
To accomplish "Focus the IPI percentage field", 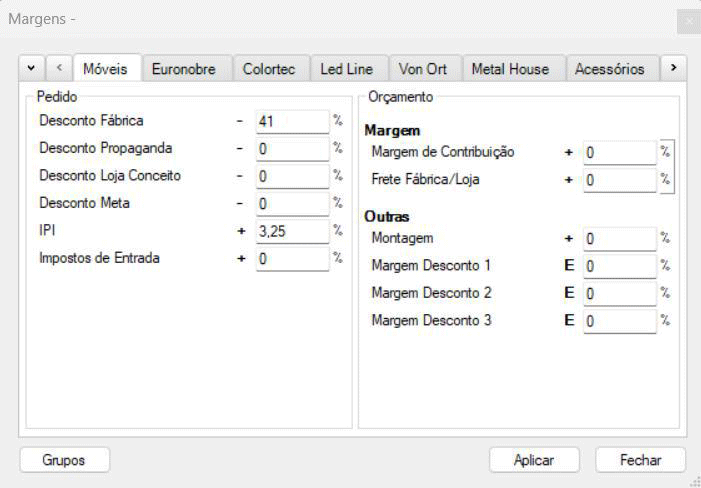I will pos(291,231).
